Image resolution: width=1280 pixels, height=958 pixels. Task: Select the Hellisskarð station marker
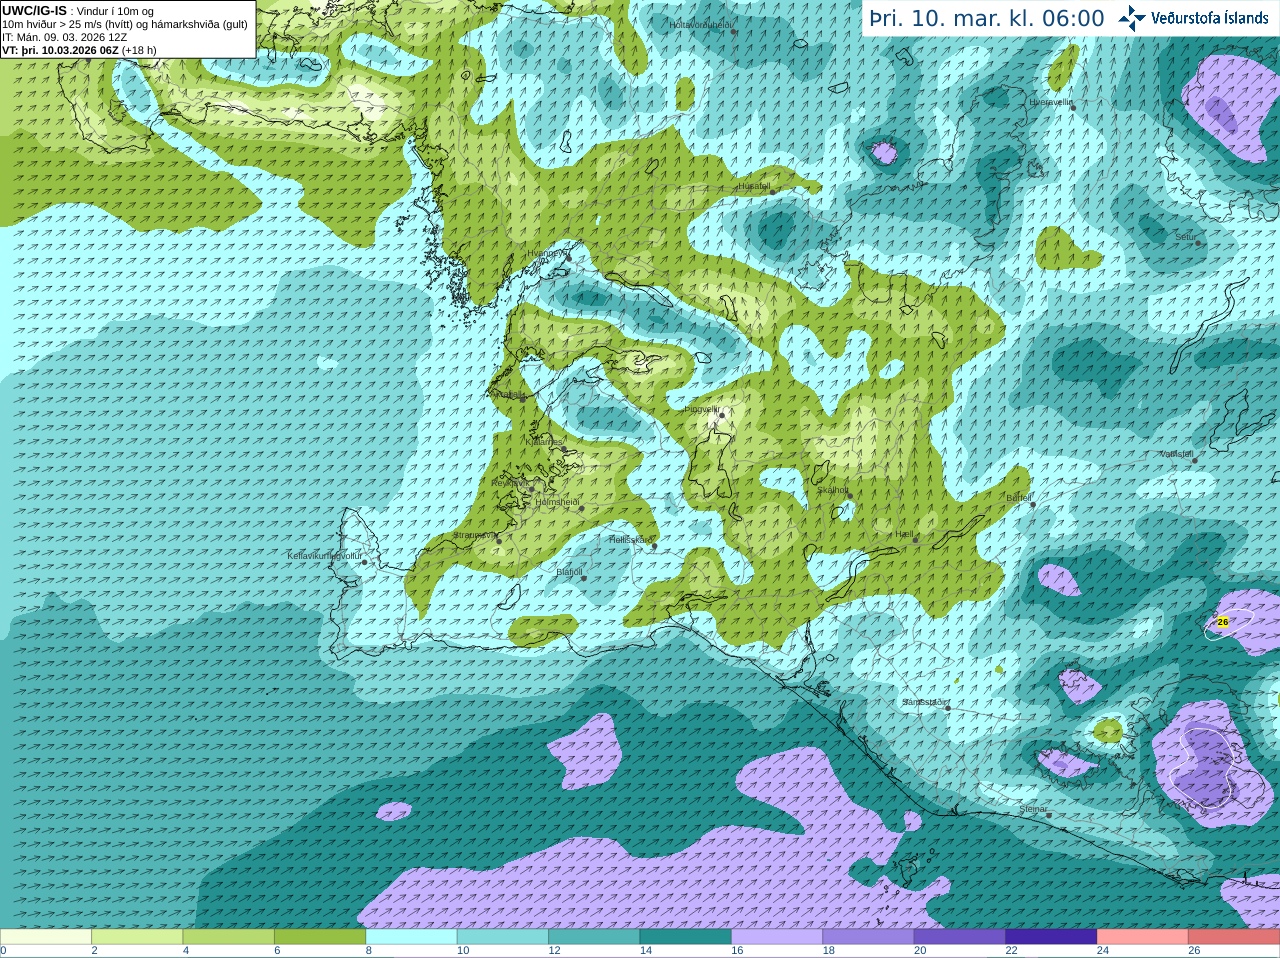click(654, 546)
